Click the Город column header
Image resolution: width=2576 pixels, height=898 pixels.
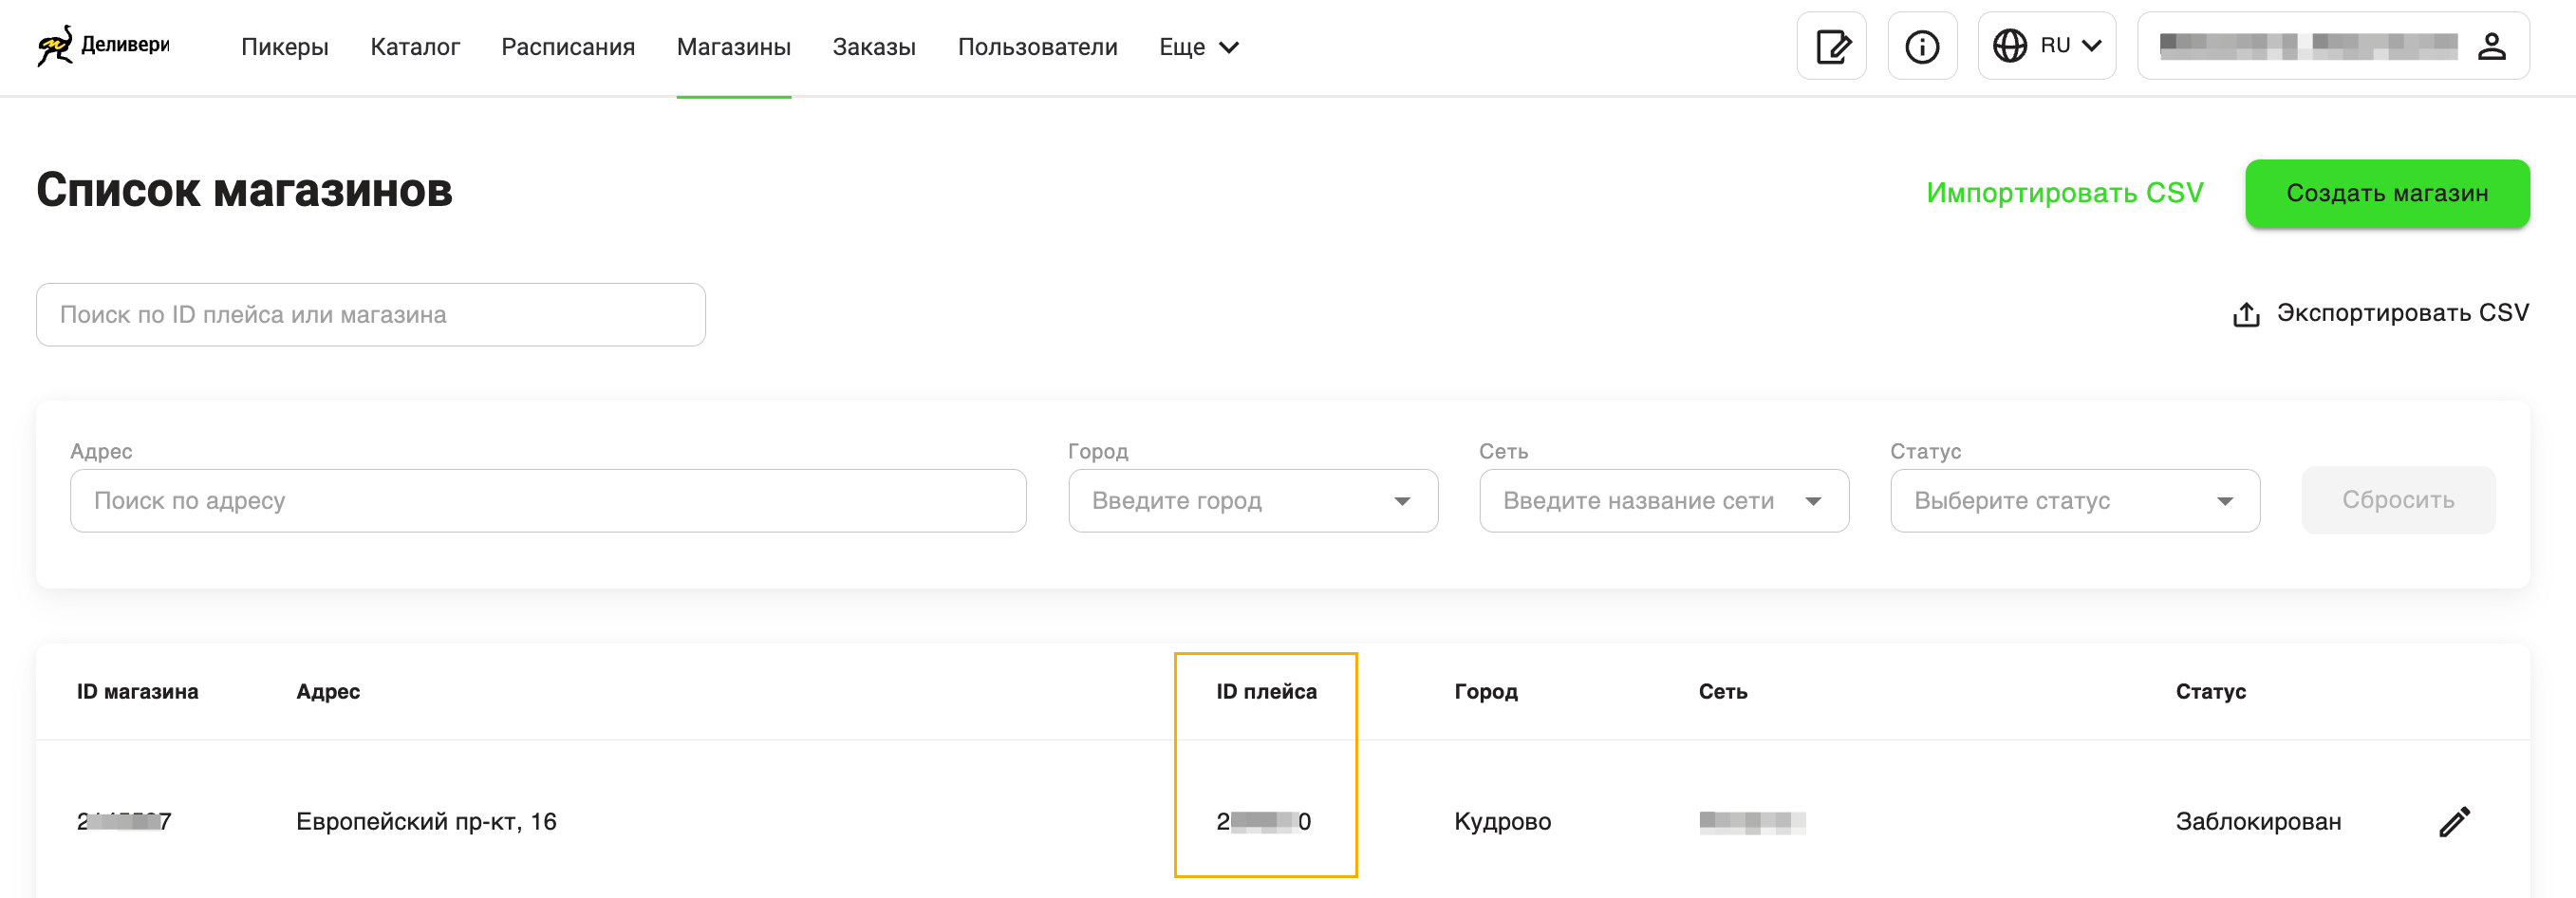[x=1485, y=691]
